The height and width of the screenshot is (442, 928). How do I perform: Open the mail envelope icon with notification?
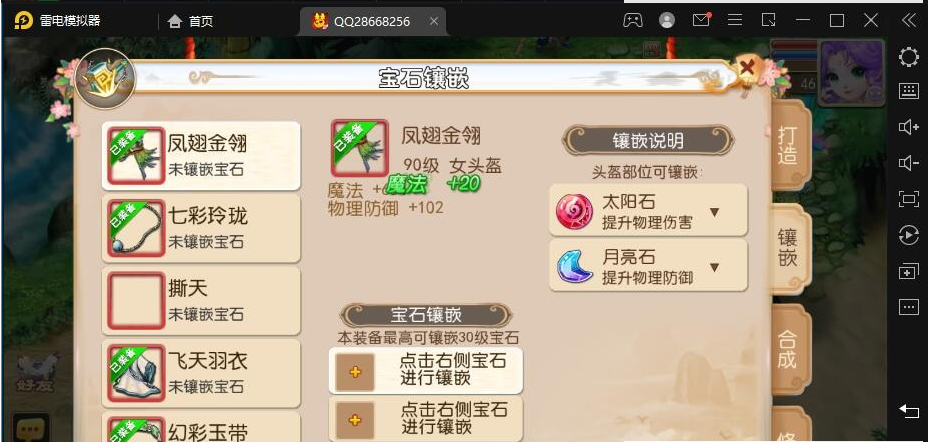click(701, 20)
